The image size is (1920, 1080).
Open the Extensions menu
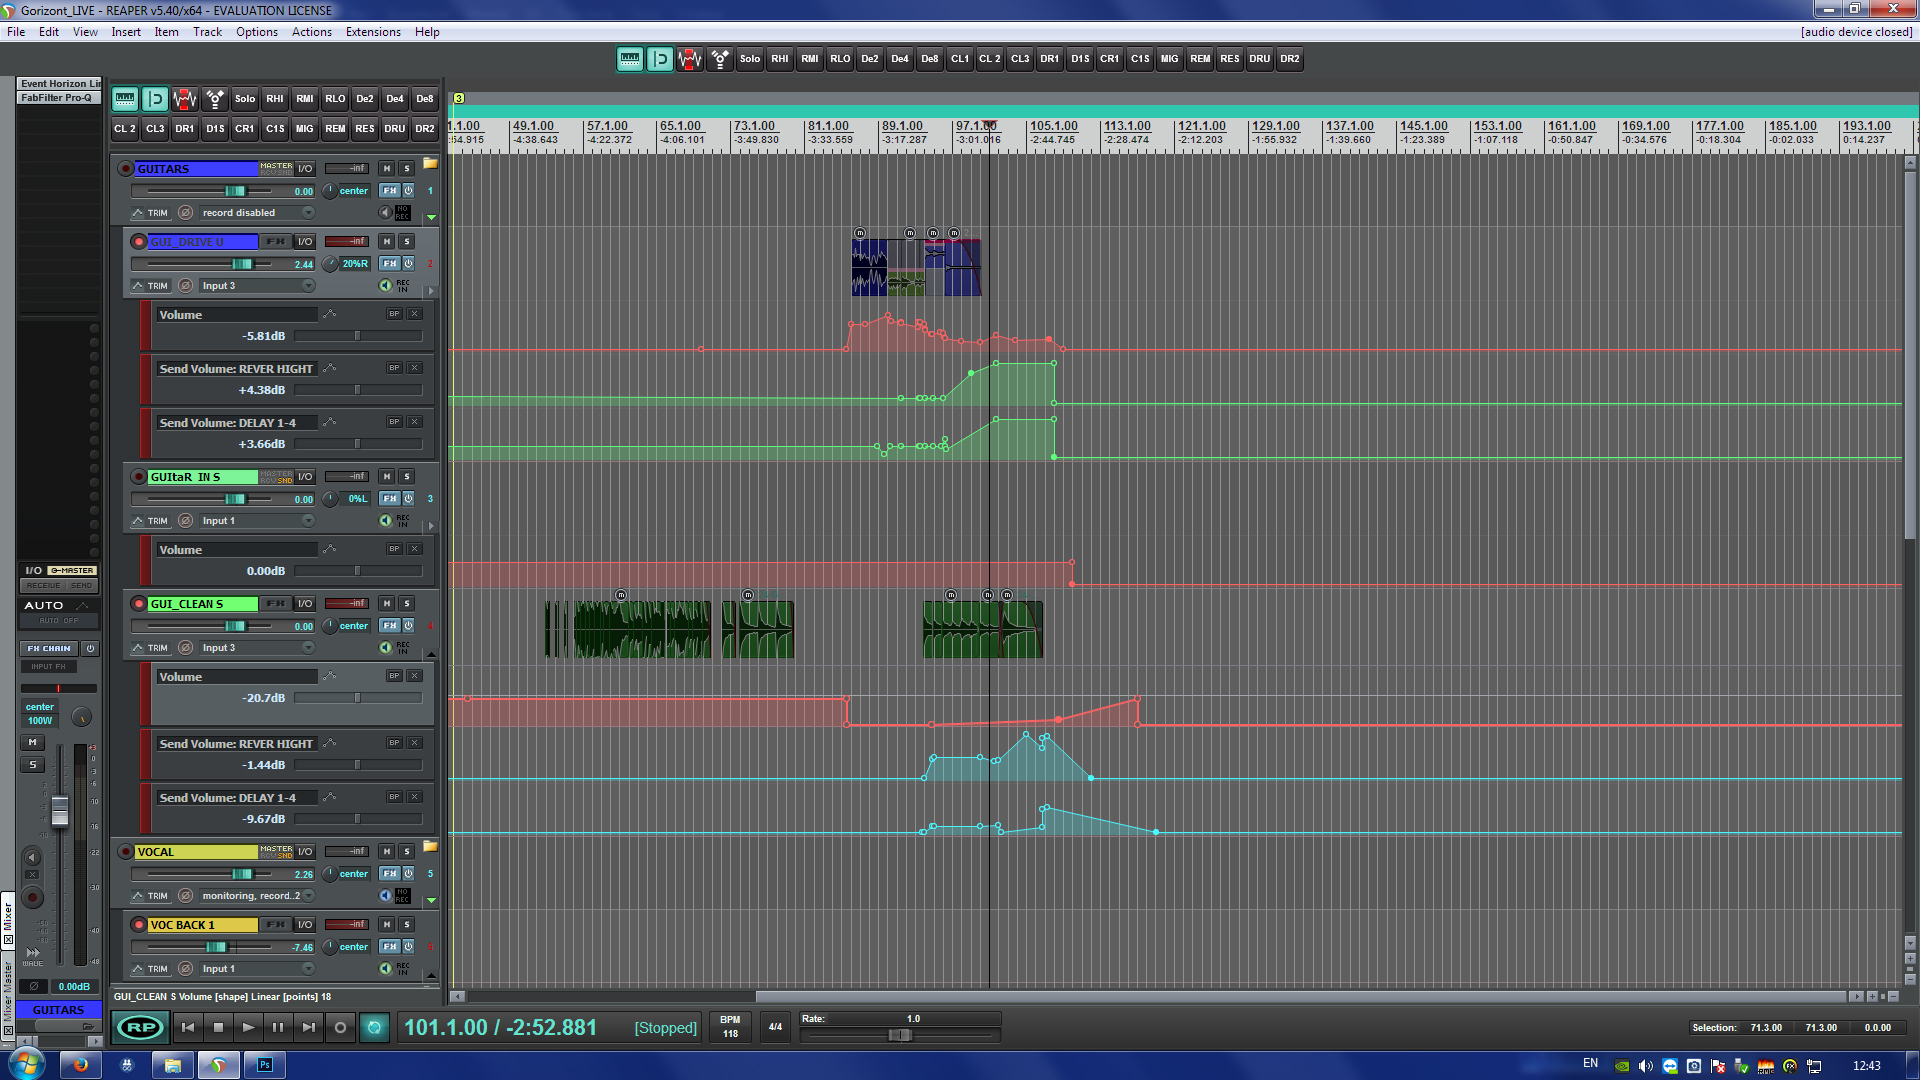point(373,32)
